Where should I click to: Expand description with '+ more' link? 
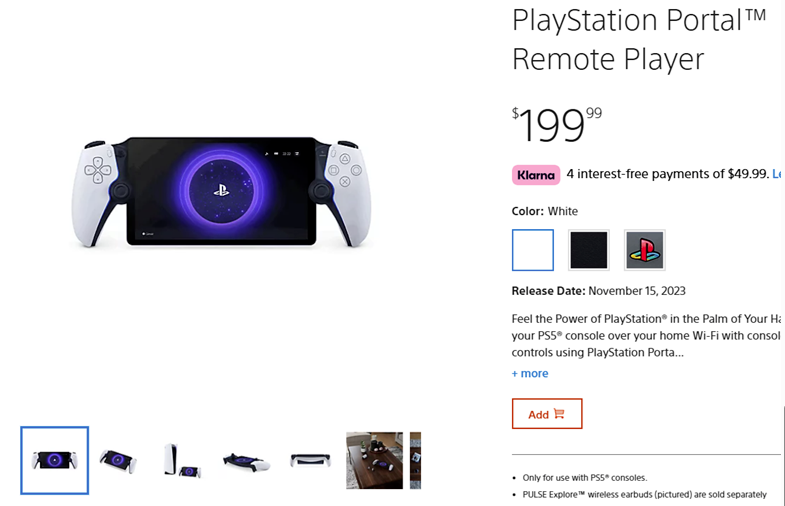pyautogui.click(x=530, y=373)
